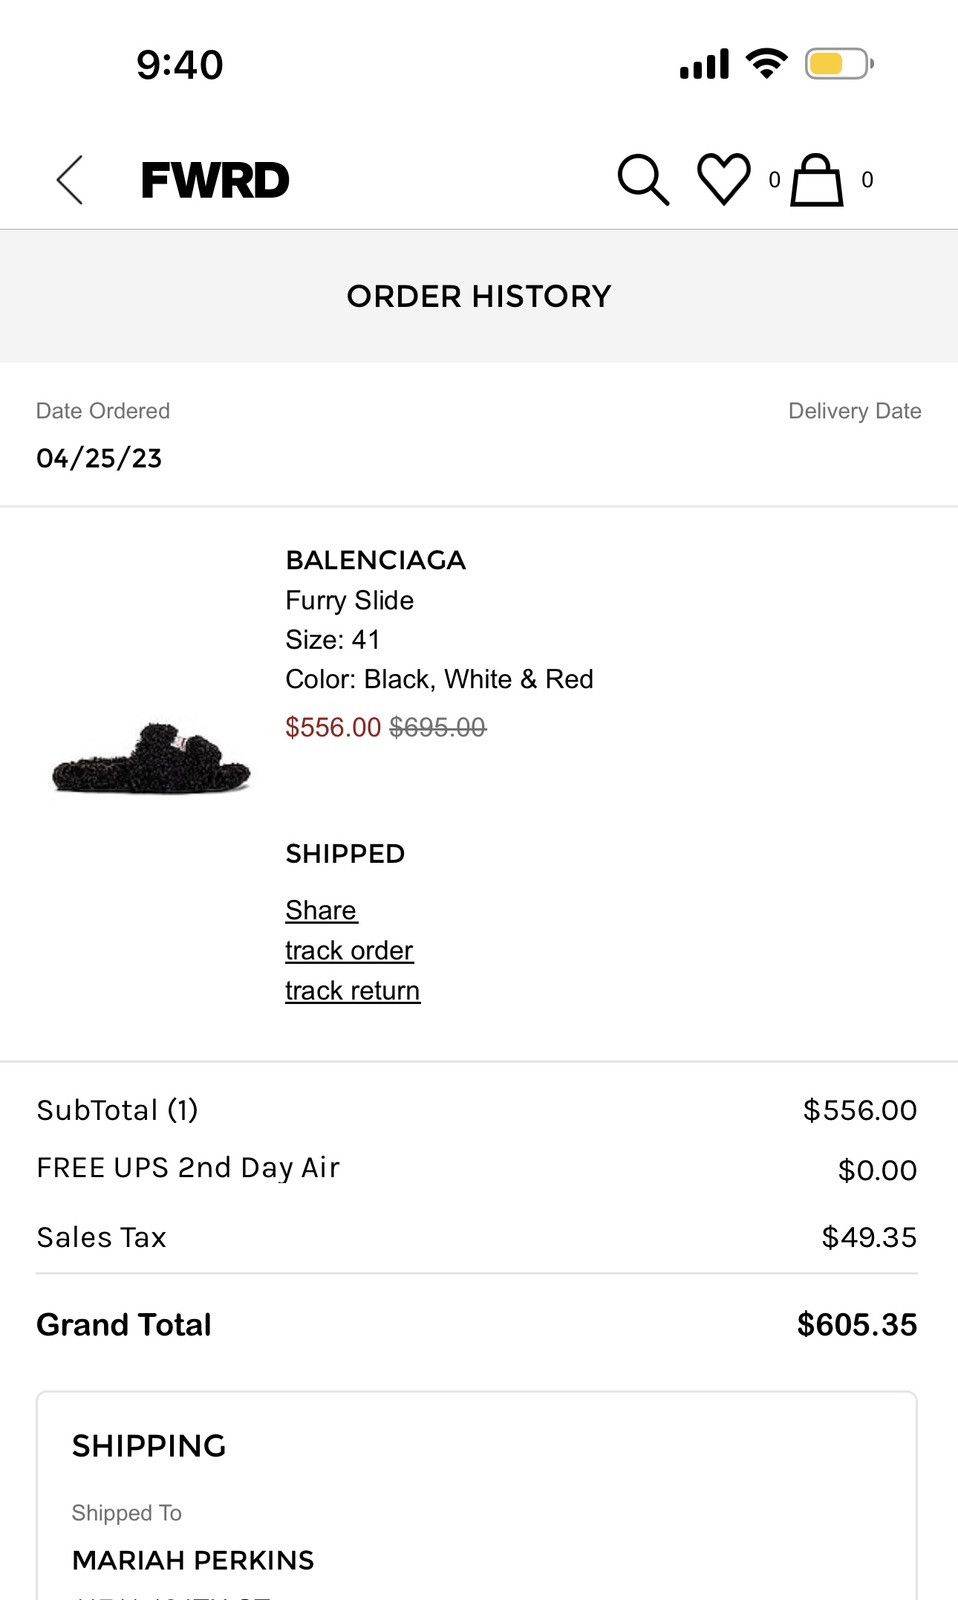Tap the SHIPPING section heading
This screenshot has width=958, height=1600.
point(149,1446)
